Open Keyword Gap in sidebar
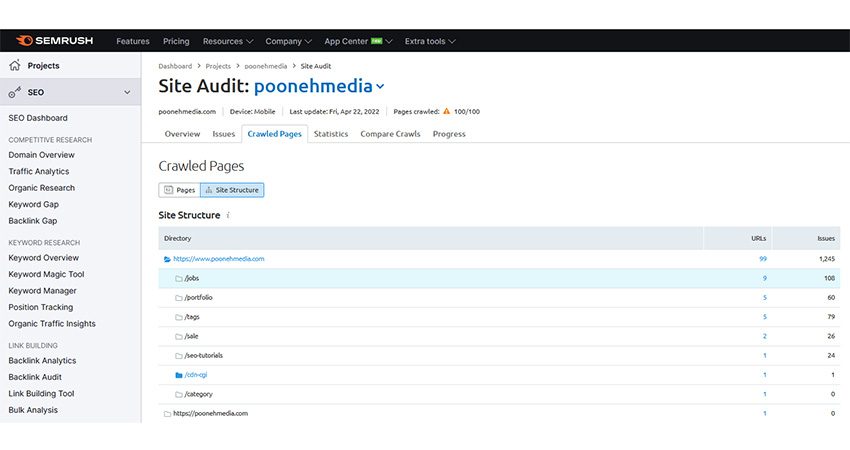Viewport: 850px width, 450px height. coord(34,204)
